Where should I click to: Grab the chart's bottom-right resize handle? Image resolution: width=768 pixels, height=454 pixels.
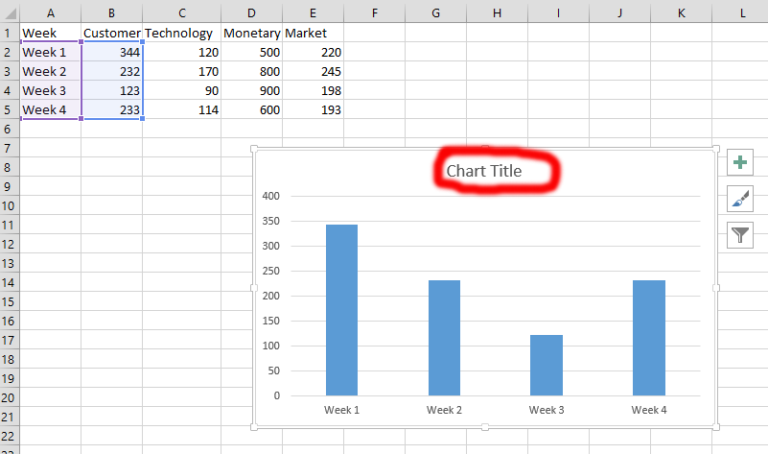(x=715, y=427)
